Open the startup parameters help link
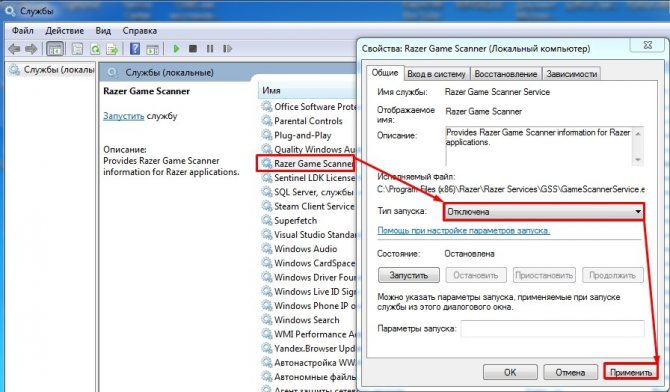Image resolution: width=670 pixels, height=392 pixels. [463, 231]
